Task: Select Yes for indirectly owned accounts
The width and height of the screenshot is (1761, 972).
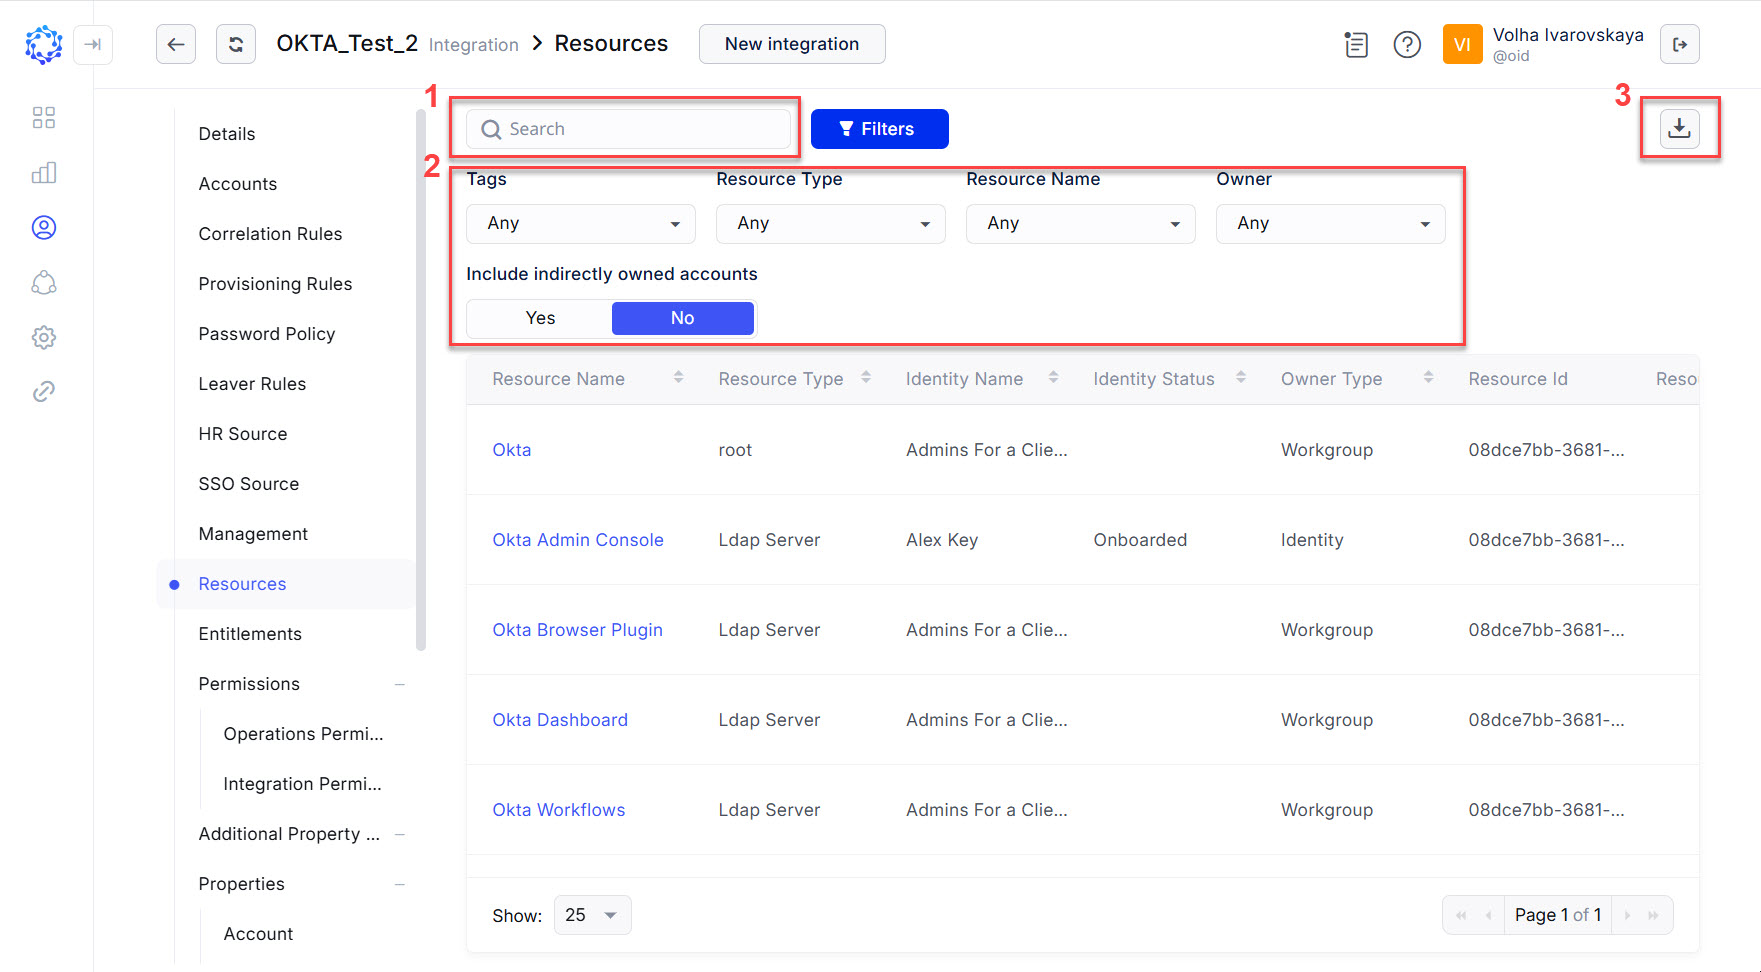Action: tap(540, 318)
